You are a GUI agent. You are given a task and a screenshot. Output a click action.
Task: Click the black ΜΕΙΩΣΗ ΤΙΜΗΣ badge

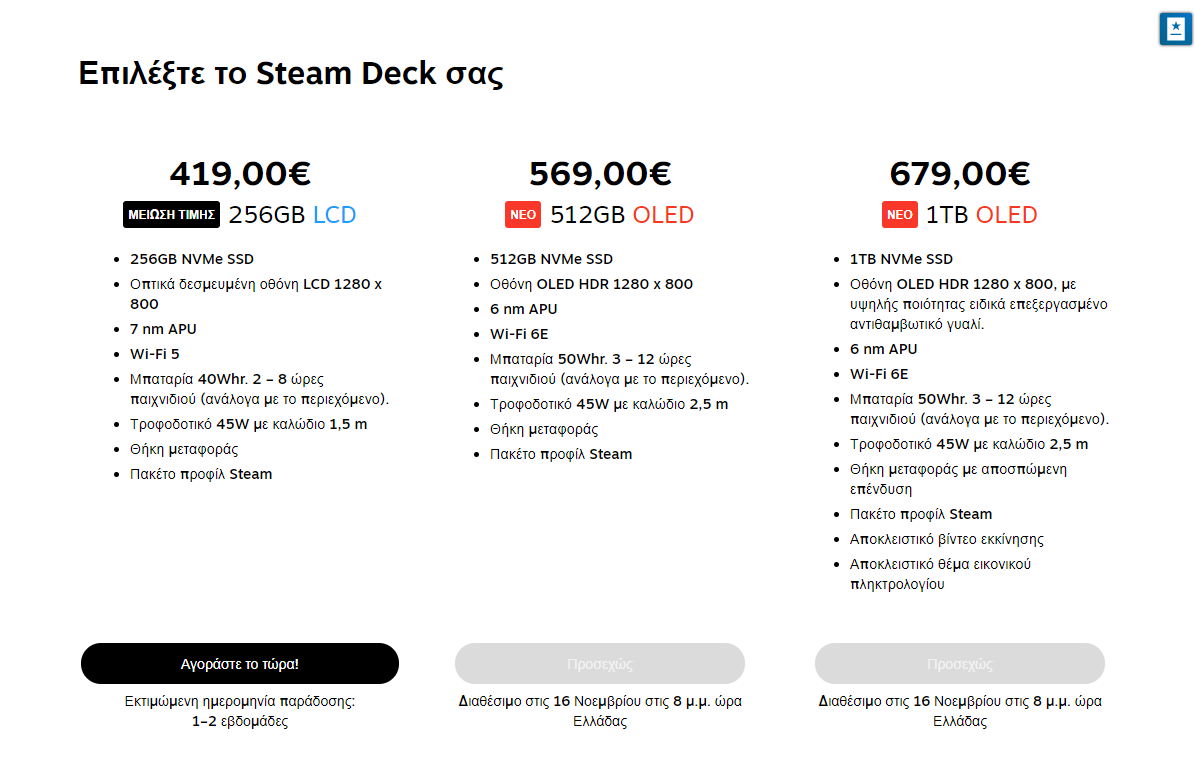click(171, 215)
